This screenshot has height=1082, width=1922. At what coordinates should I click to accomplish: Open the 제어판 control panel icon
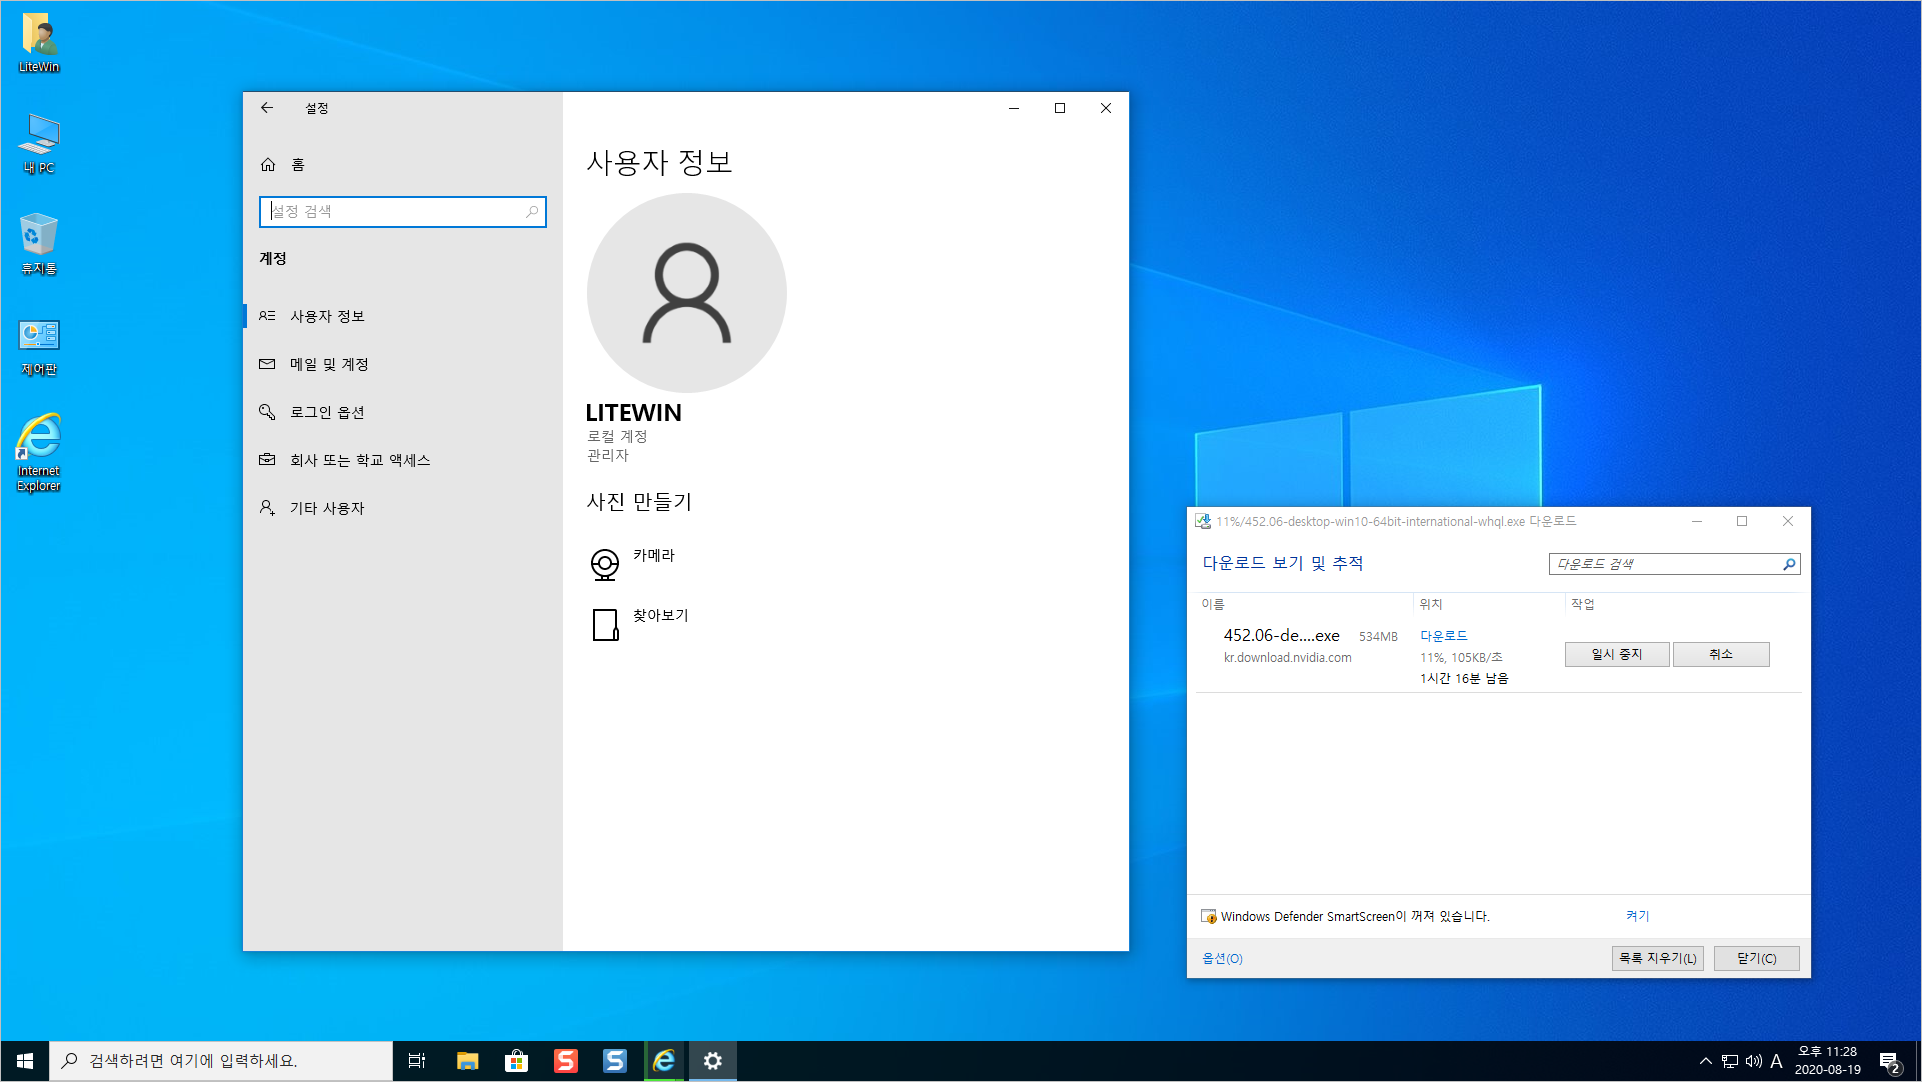[39, 346]
